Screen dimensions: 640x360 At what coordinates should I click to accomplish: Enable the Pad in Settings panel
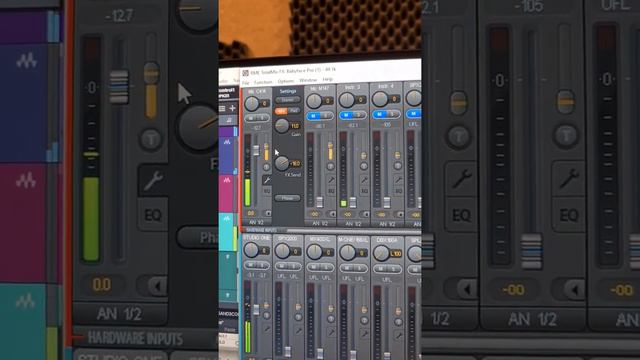click(294, 111)
